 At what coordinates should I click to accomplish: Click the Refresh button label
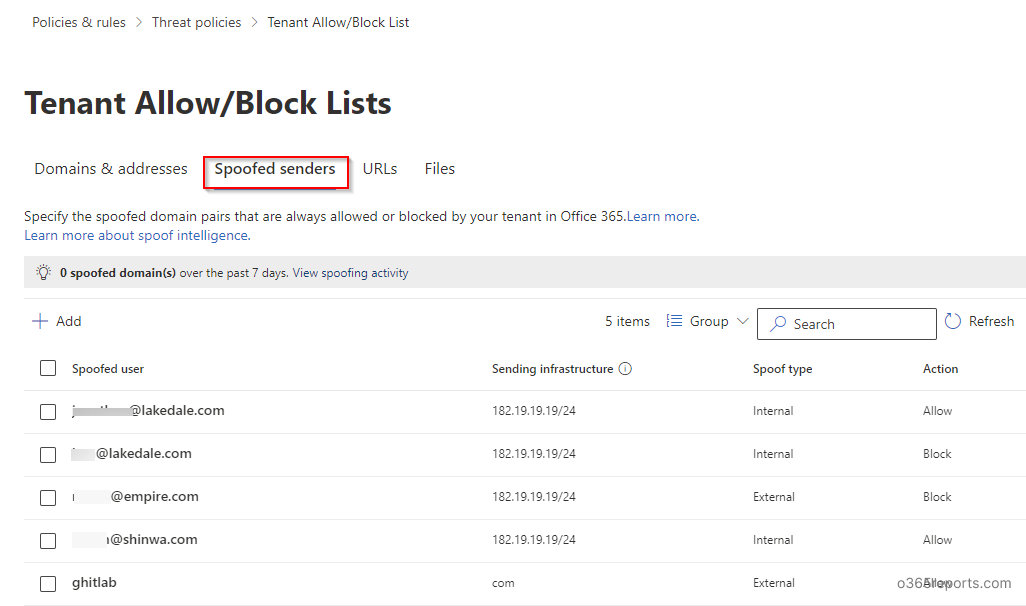[x=991, y=321]
